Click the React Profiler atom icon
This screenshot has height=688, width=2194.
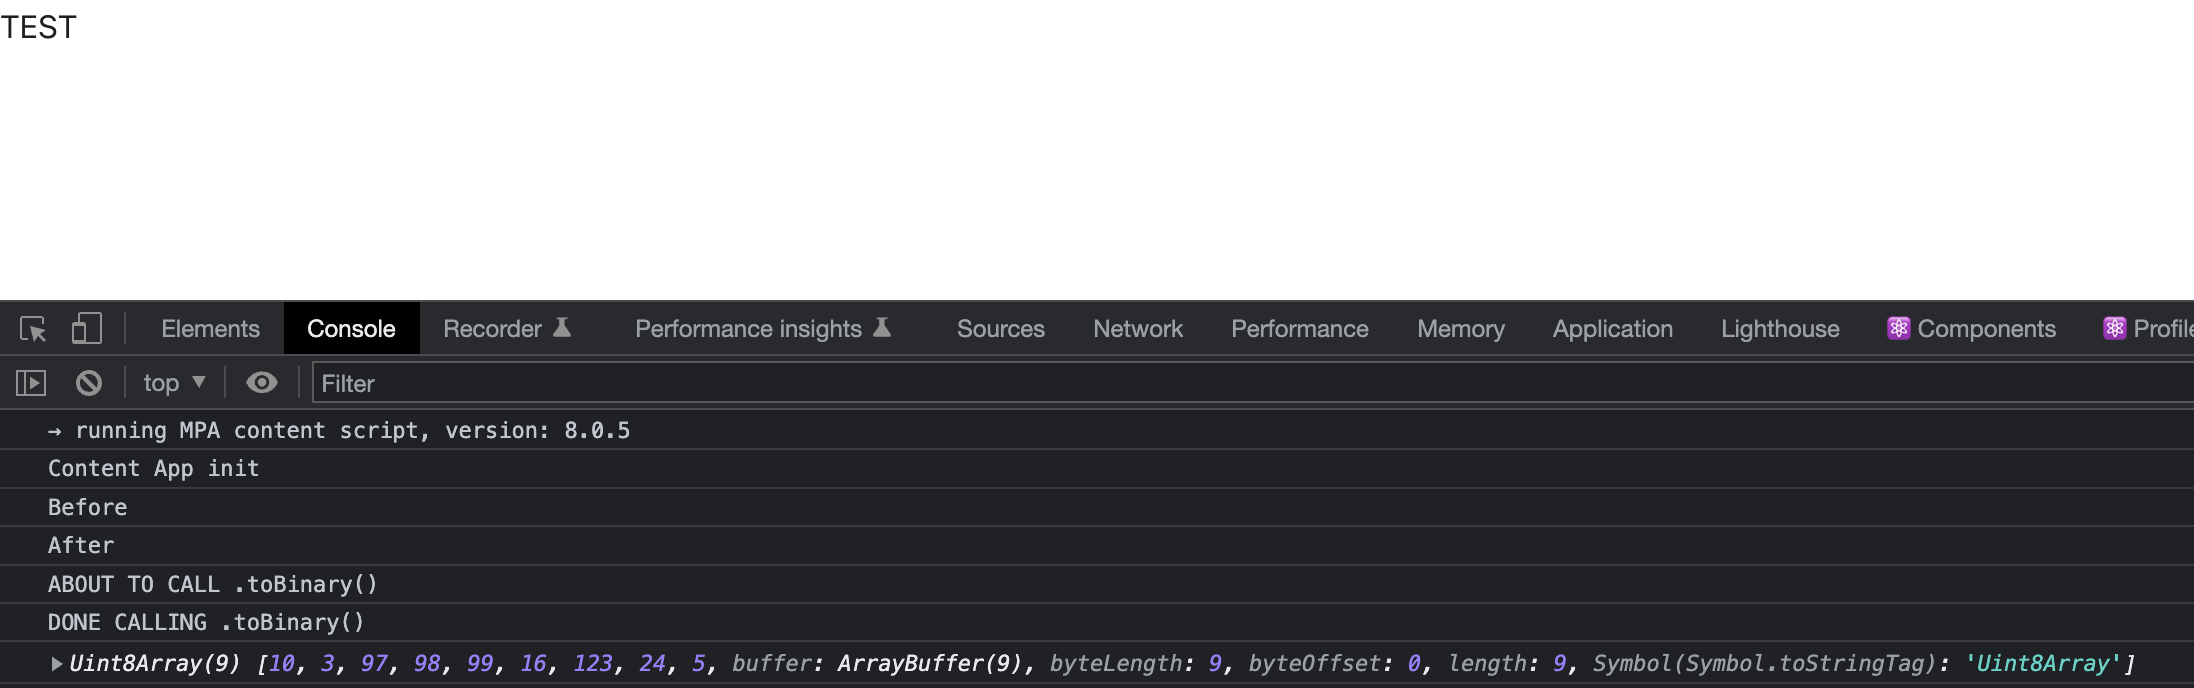pyautogui.click(x=2114, y=328)
